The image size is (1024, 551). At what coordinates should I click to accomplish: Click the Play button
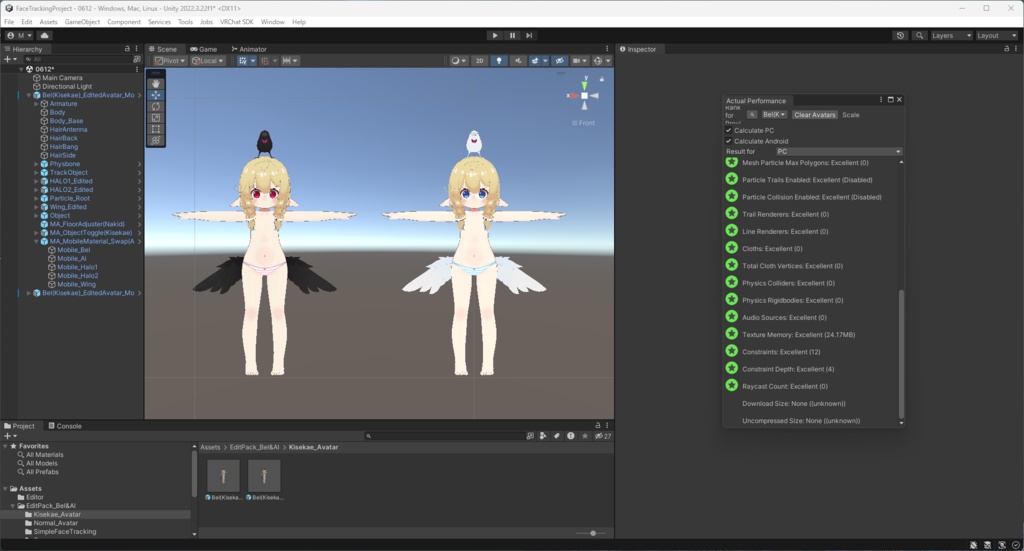pos(495,35)
